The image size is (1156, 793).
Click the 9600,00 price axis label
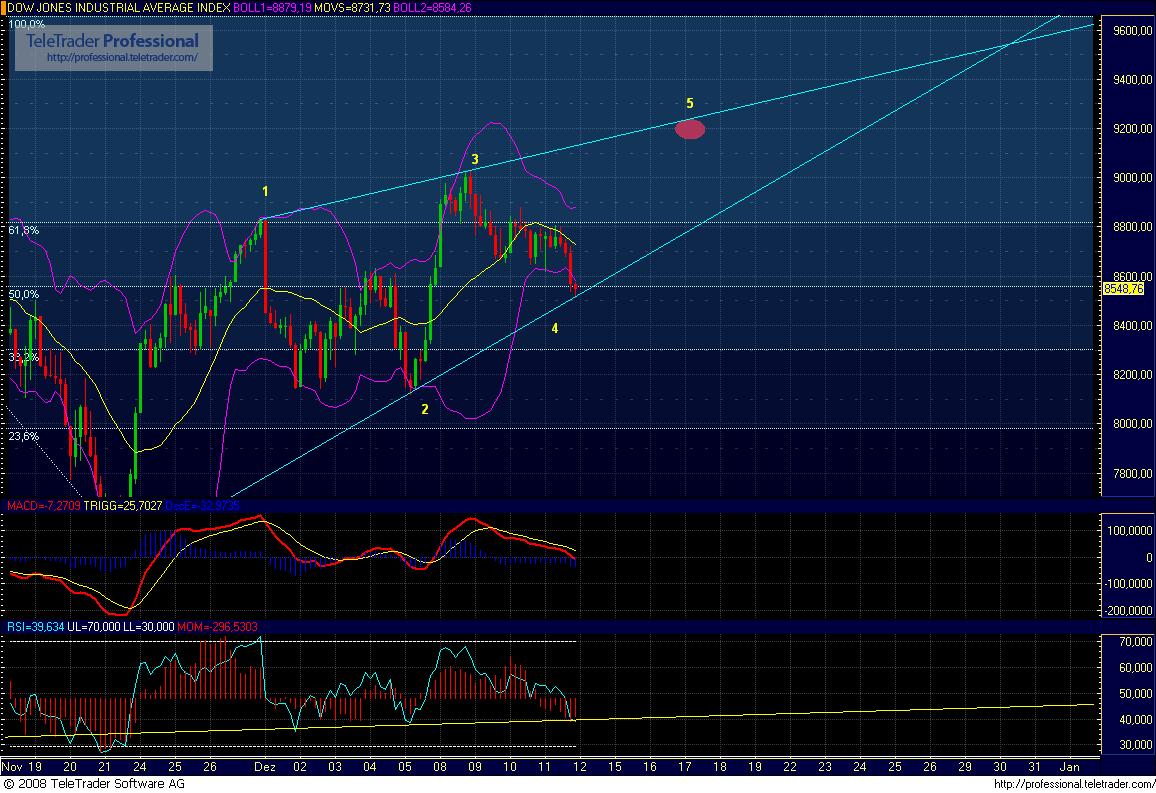1133,30
